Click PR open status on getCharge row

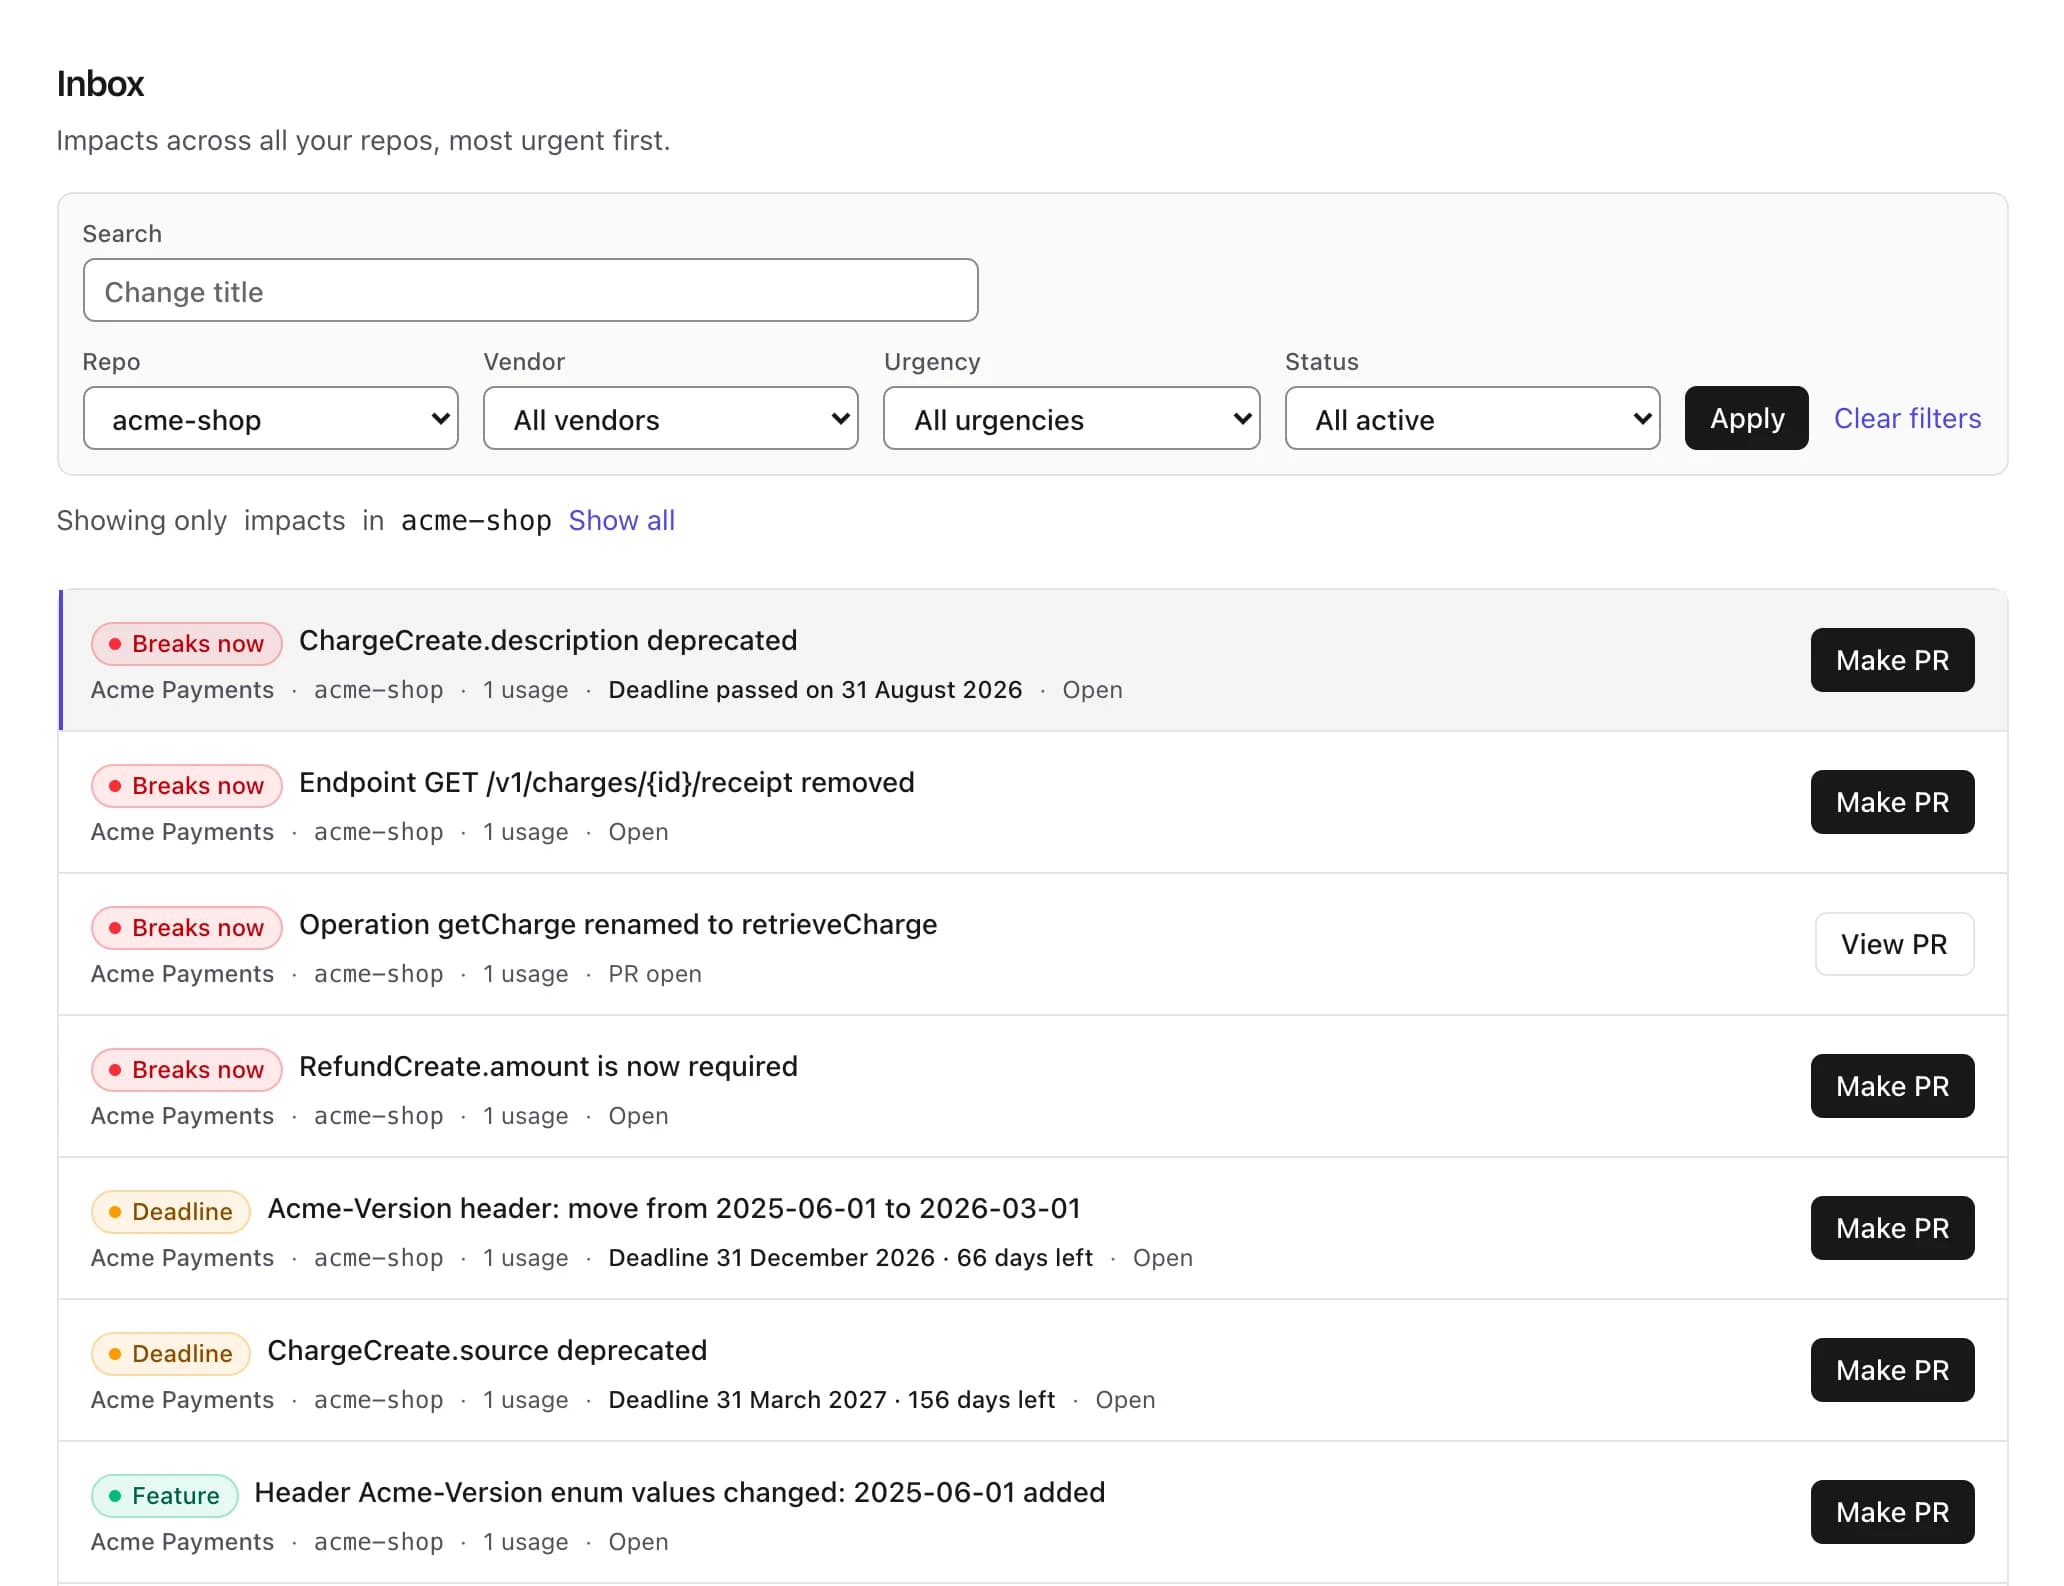pos(655,974)
